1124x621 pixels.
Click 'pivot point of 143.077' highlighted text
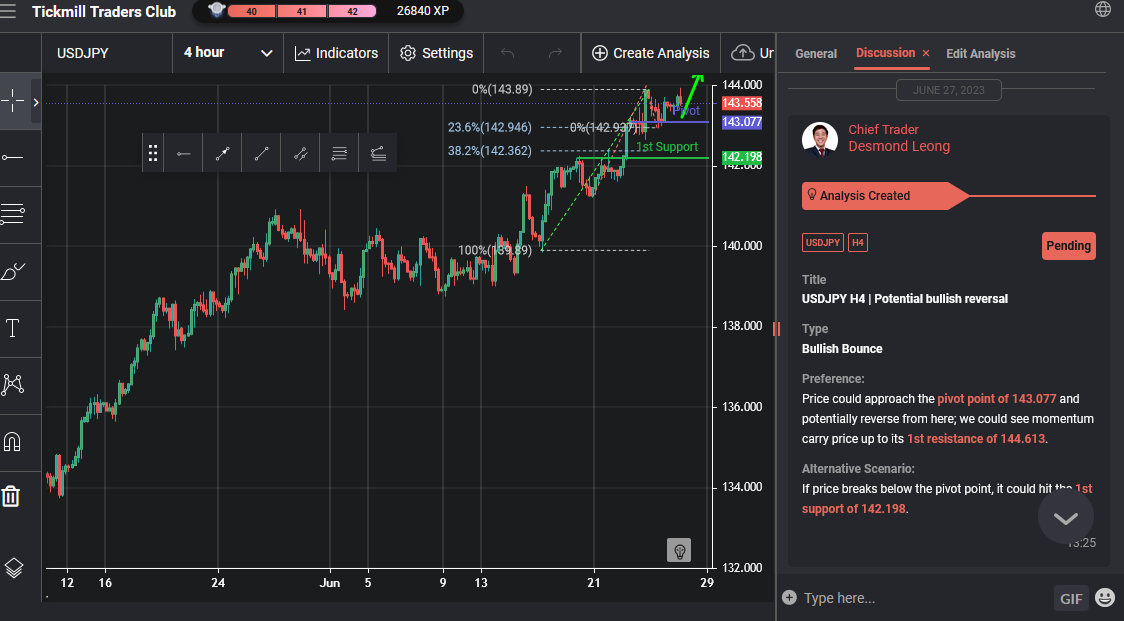(x=996, y=399)
